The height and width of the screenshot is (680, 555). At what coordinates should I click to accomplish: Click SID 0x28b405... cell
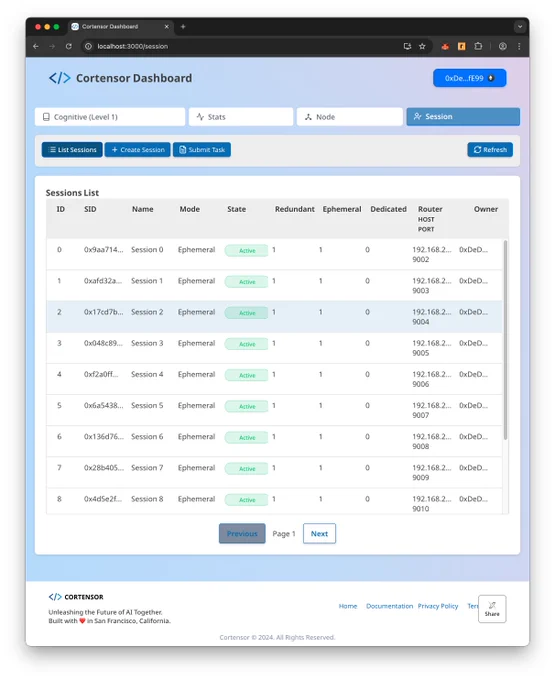click(x=104, y=468)
